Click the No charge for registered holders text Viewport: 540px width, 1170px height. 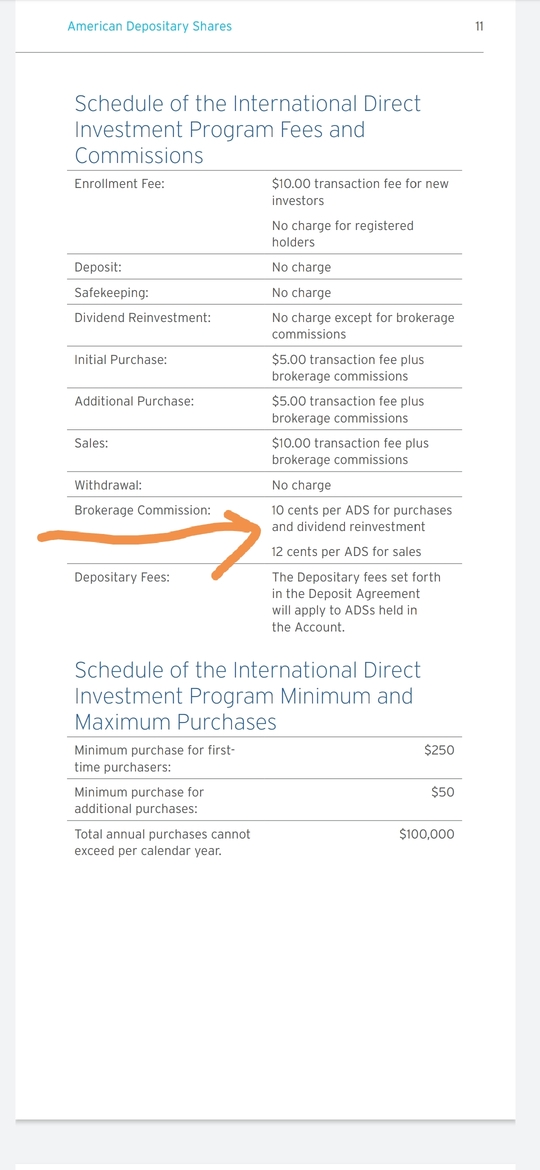[342, 234]
